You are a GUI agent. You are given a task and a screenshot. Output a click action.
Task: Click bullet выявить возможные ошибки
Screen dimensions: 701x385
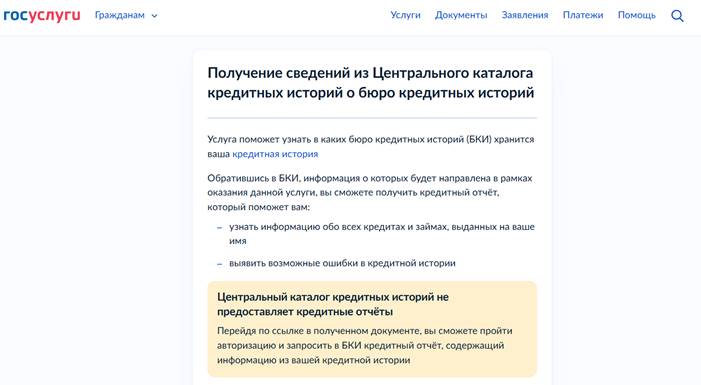(342, 263)
